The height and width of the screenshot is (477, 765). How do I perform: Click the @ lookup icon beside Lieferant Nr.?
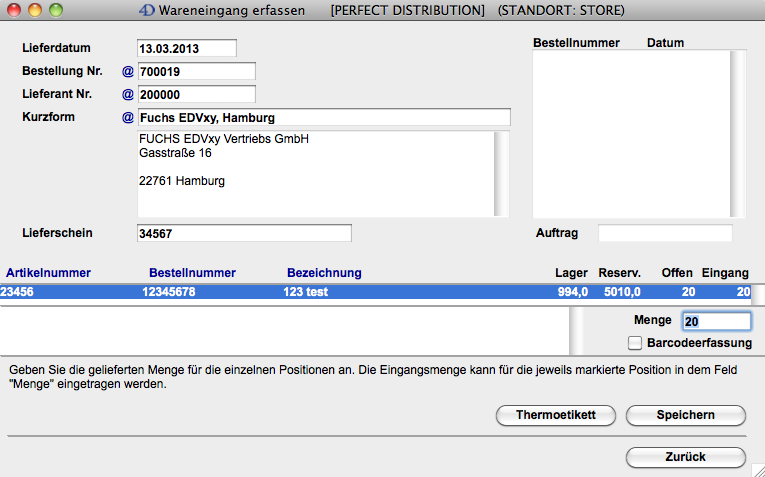(x=127, y=95)
